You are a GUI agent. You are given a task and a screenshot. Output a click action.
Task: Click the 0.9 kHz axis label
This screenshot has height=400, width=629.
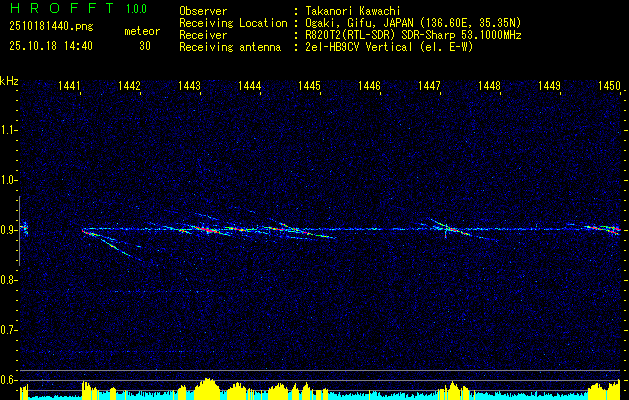[x=8, y=230]
